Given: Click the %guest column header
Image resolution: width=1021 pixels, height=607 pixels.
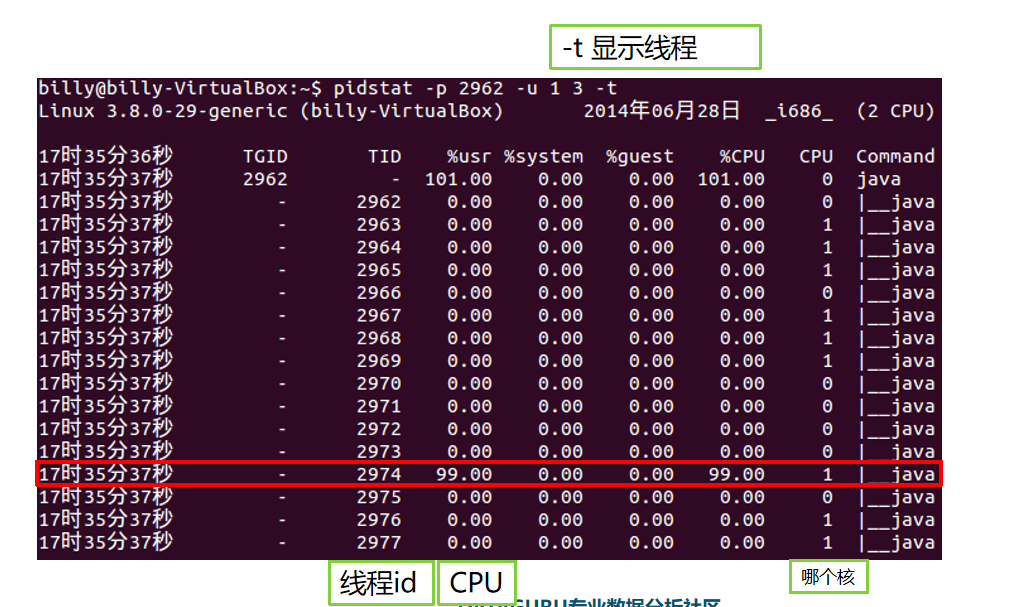Looking at the screenshot, I should 639,156.
